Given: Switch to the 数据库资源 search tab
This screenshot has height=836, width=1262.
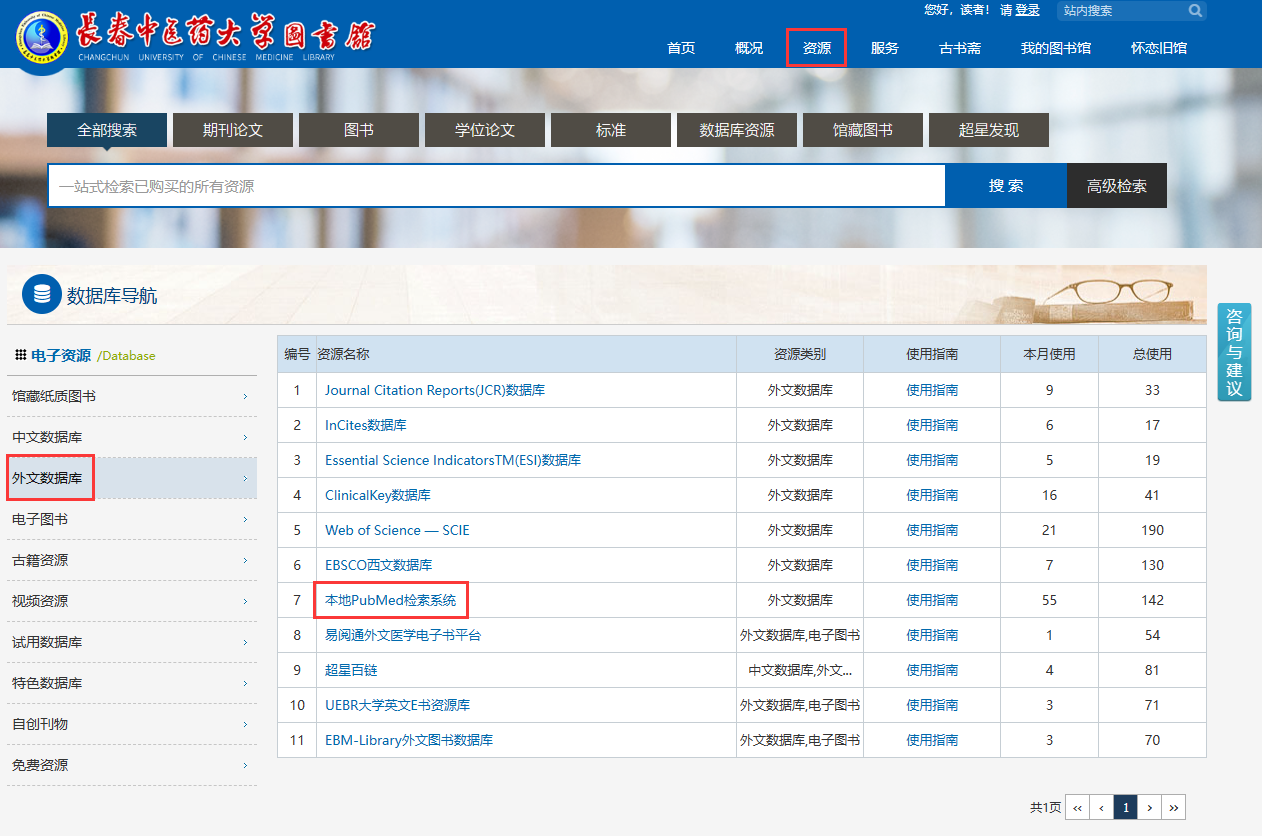Looking at the screenshot, I should click(737, 130).
